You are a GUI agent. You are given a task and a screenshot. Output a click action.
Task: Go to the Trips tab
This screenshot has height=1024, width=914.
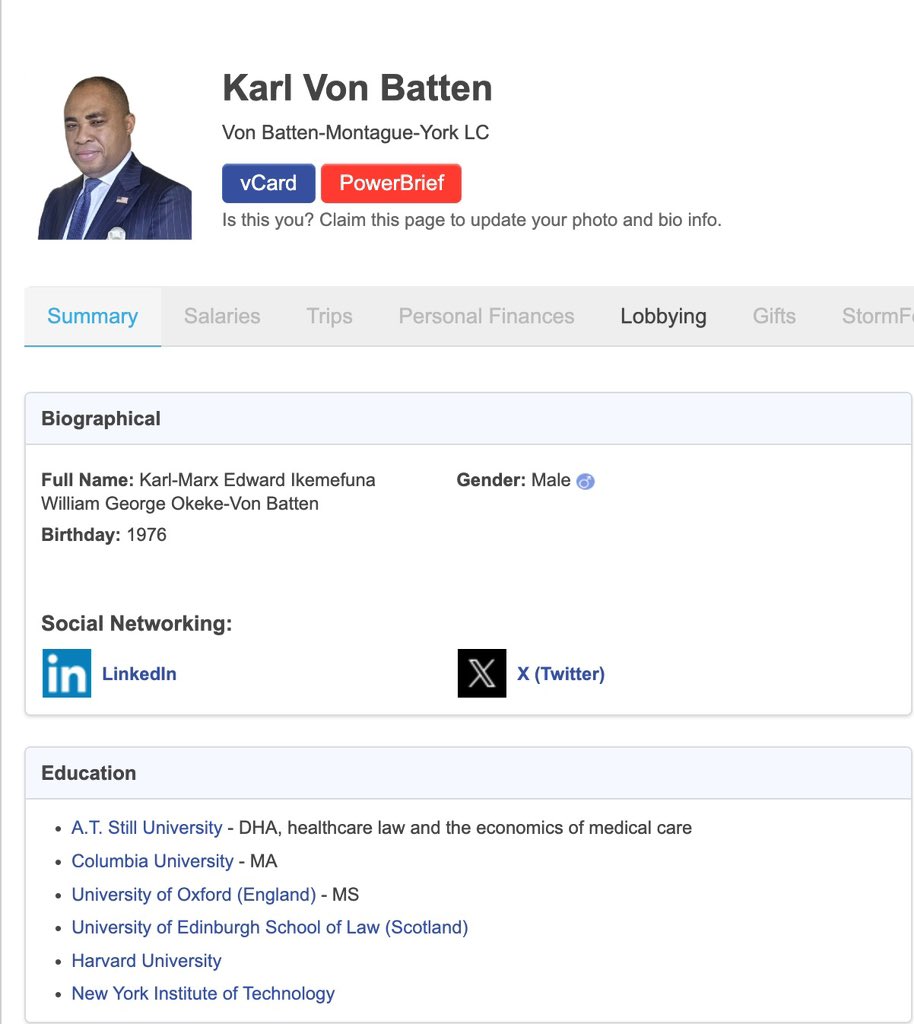pyautogui.click(x=329, y=316)
